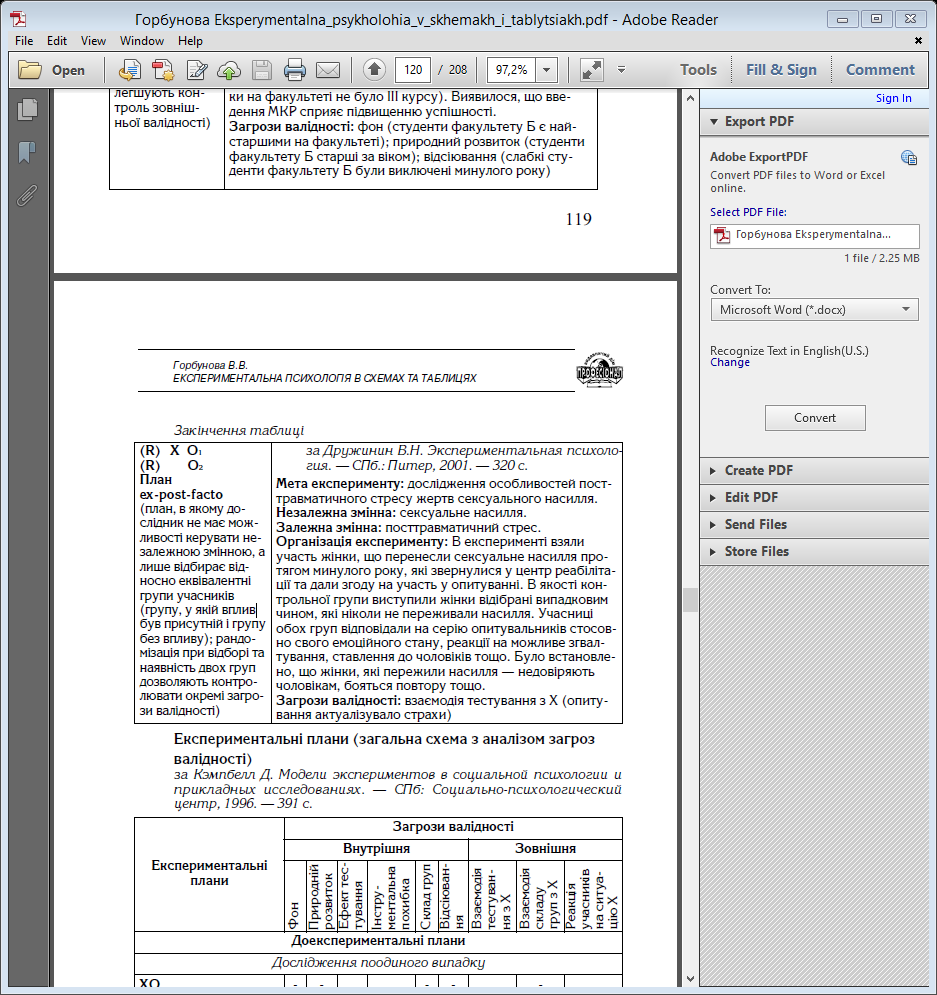Screen dimensions: 937x995
Task: Switch to the Fill & Sign tab
Action: [x=781, y=70]
